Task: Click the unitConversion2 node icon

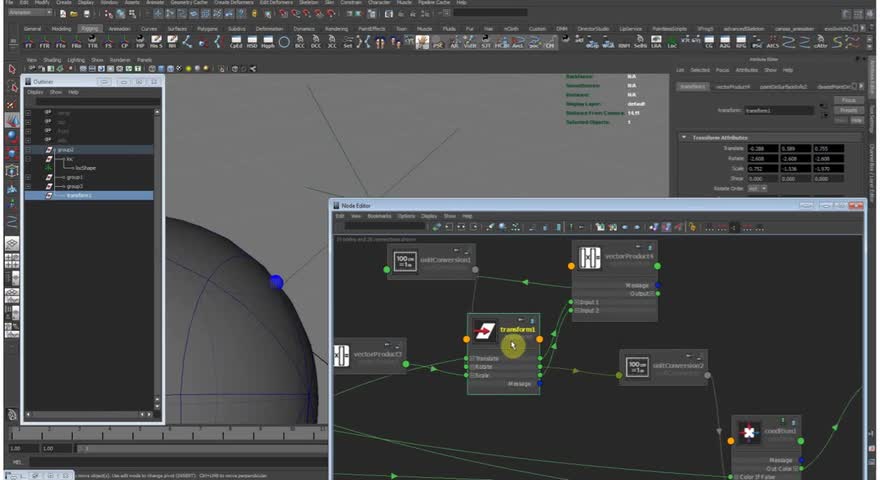Action: tap(636, 367)
